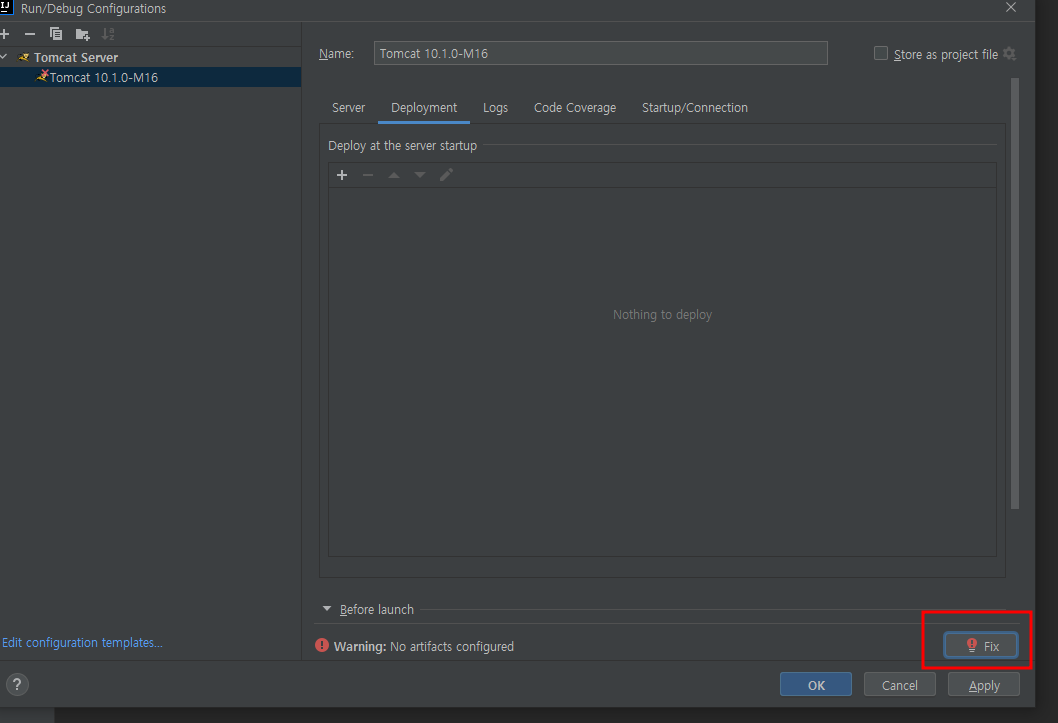1058x723 pixels.
Task: Switch to the Server tab
Action: coord(348,108)
